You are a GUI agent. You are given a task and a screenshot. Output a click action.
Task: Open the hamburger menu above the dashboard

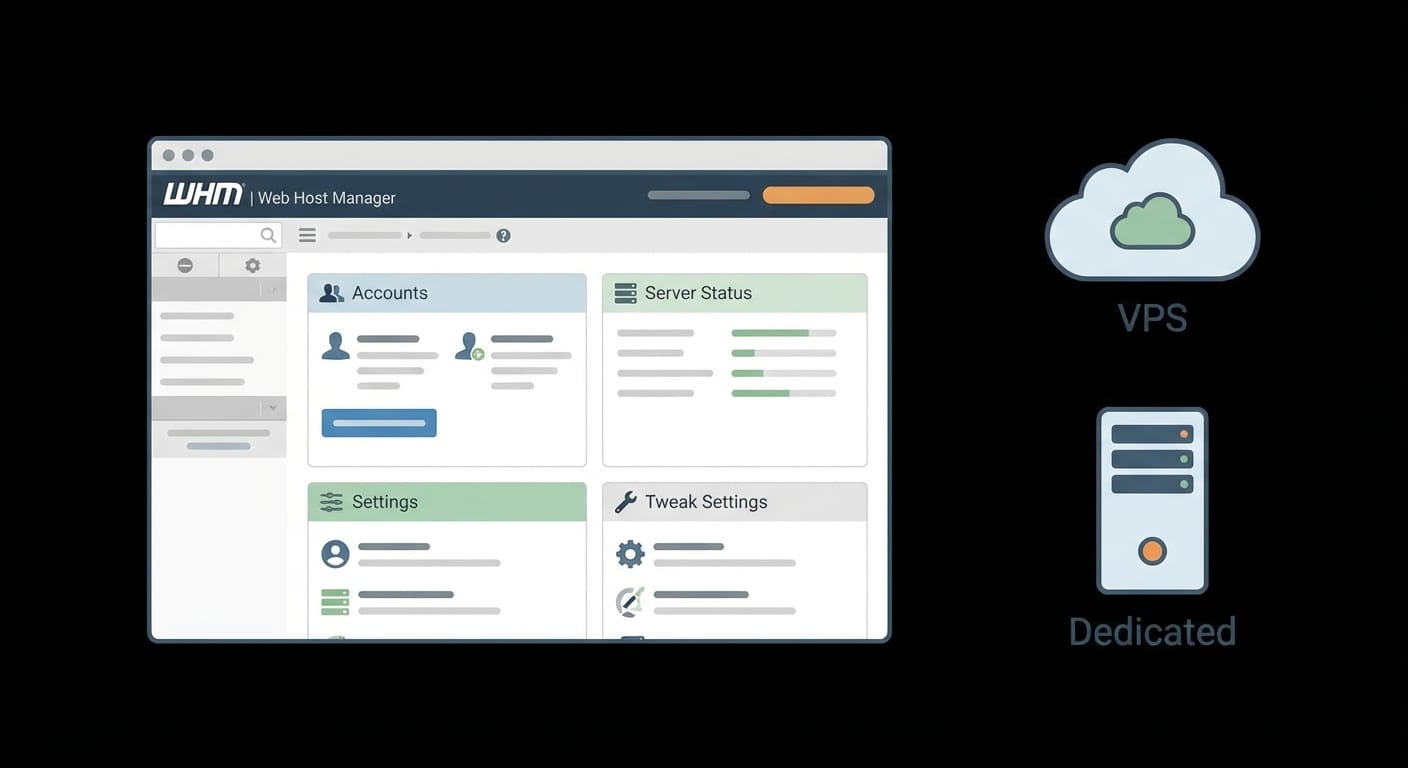[307, 235]
